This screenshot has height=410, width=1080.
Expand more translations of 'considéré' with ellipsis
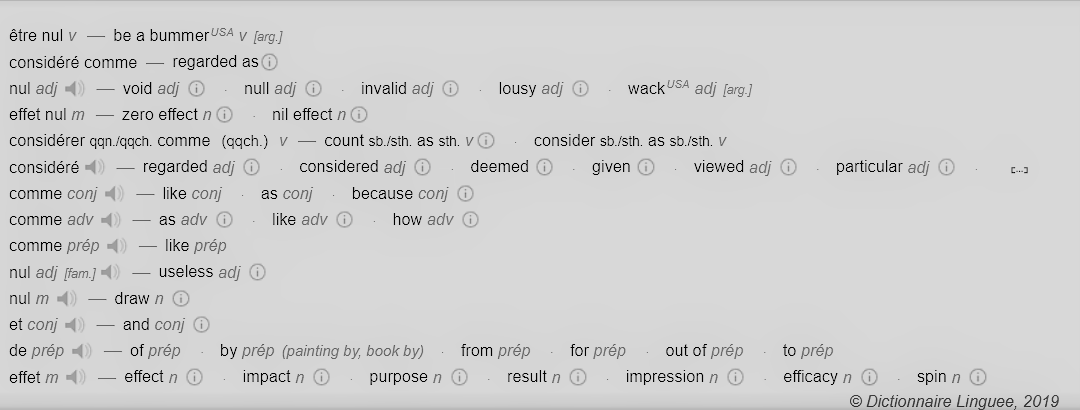click(x=1019, y=170)
